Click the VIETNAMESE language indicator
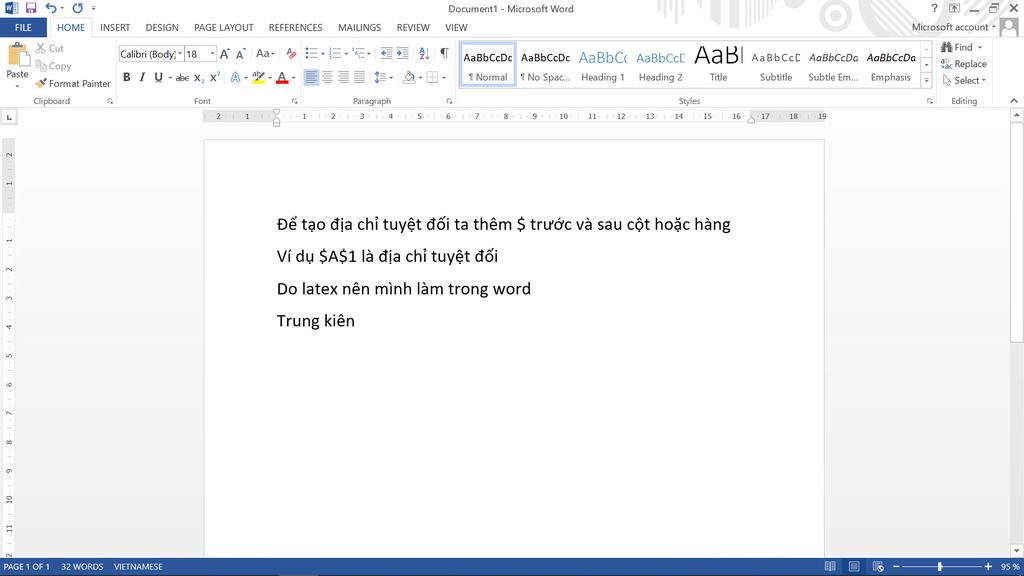Image resolution: width=1024 pixels, height=576 pixels. pos(138,567)
